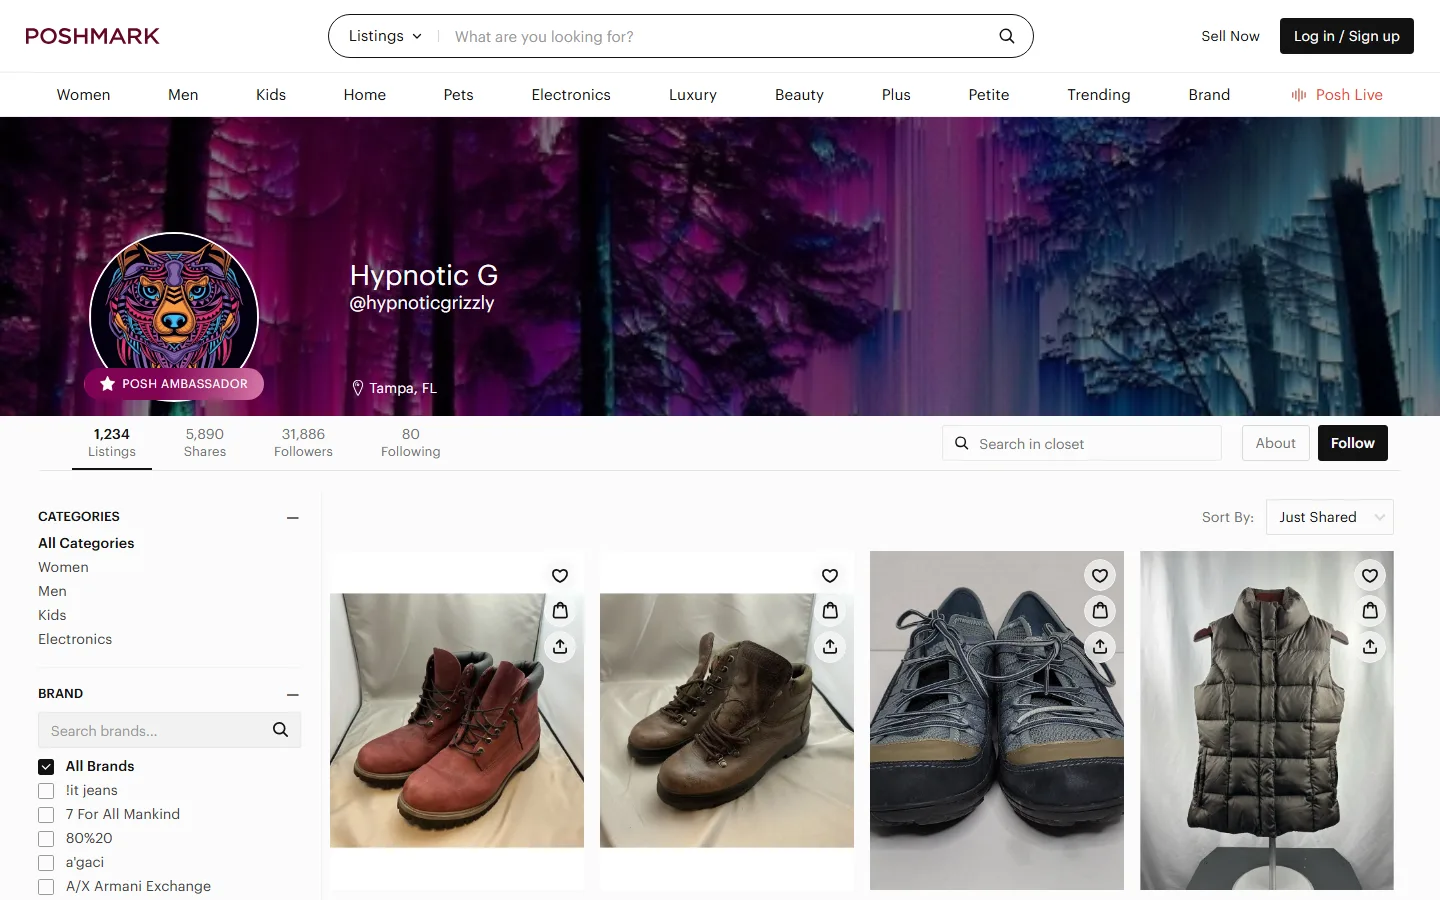Collapse the Categories filter section

click(293, 518)
